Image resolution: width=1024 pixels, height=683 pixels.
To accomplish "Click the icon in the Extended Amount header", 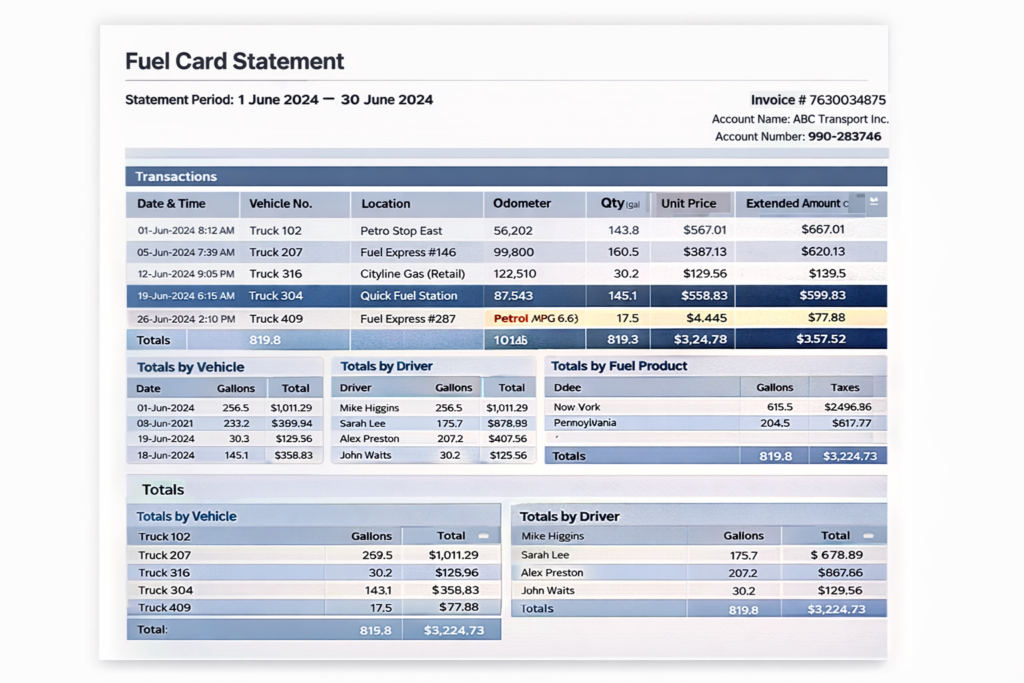I will tap(874, 202).
